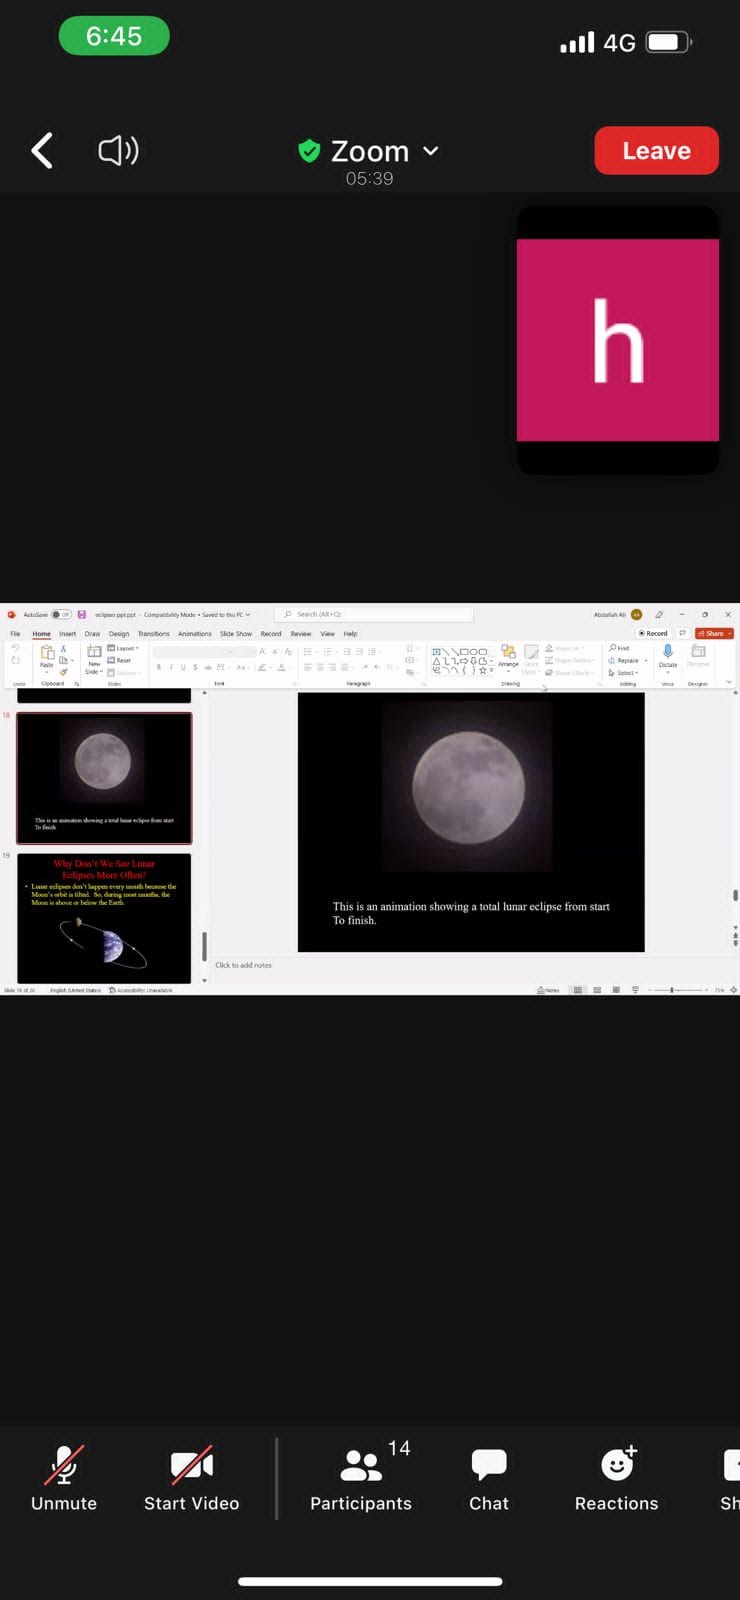Switch to the Slide Show ribbon tab
Screen dimensions: 740x1600
pos(236,634)
